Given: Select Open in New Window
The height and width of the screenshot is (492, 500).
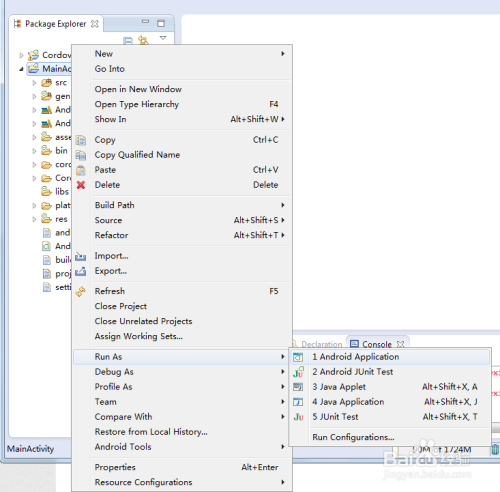Looking at the screenshot, I should pos(182,89).
